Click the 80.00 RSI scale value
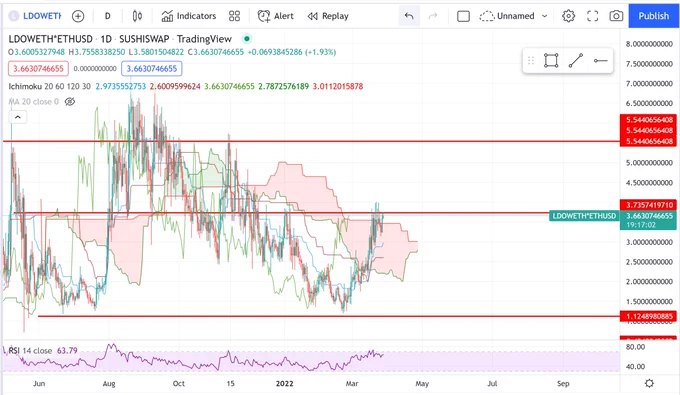This screenshot has height=395, width=680. click(635, 347)
